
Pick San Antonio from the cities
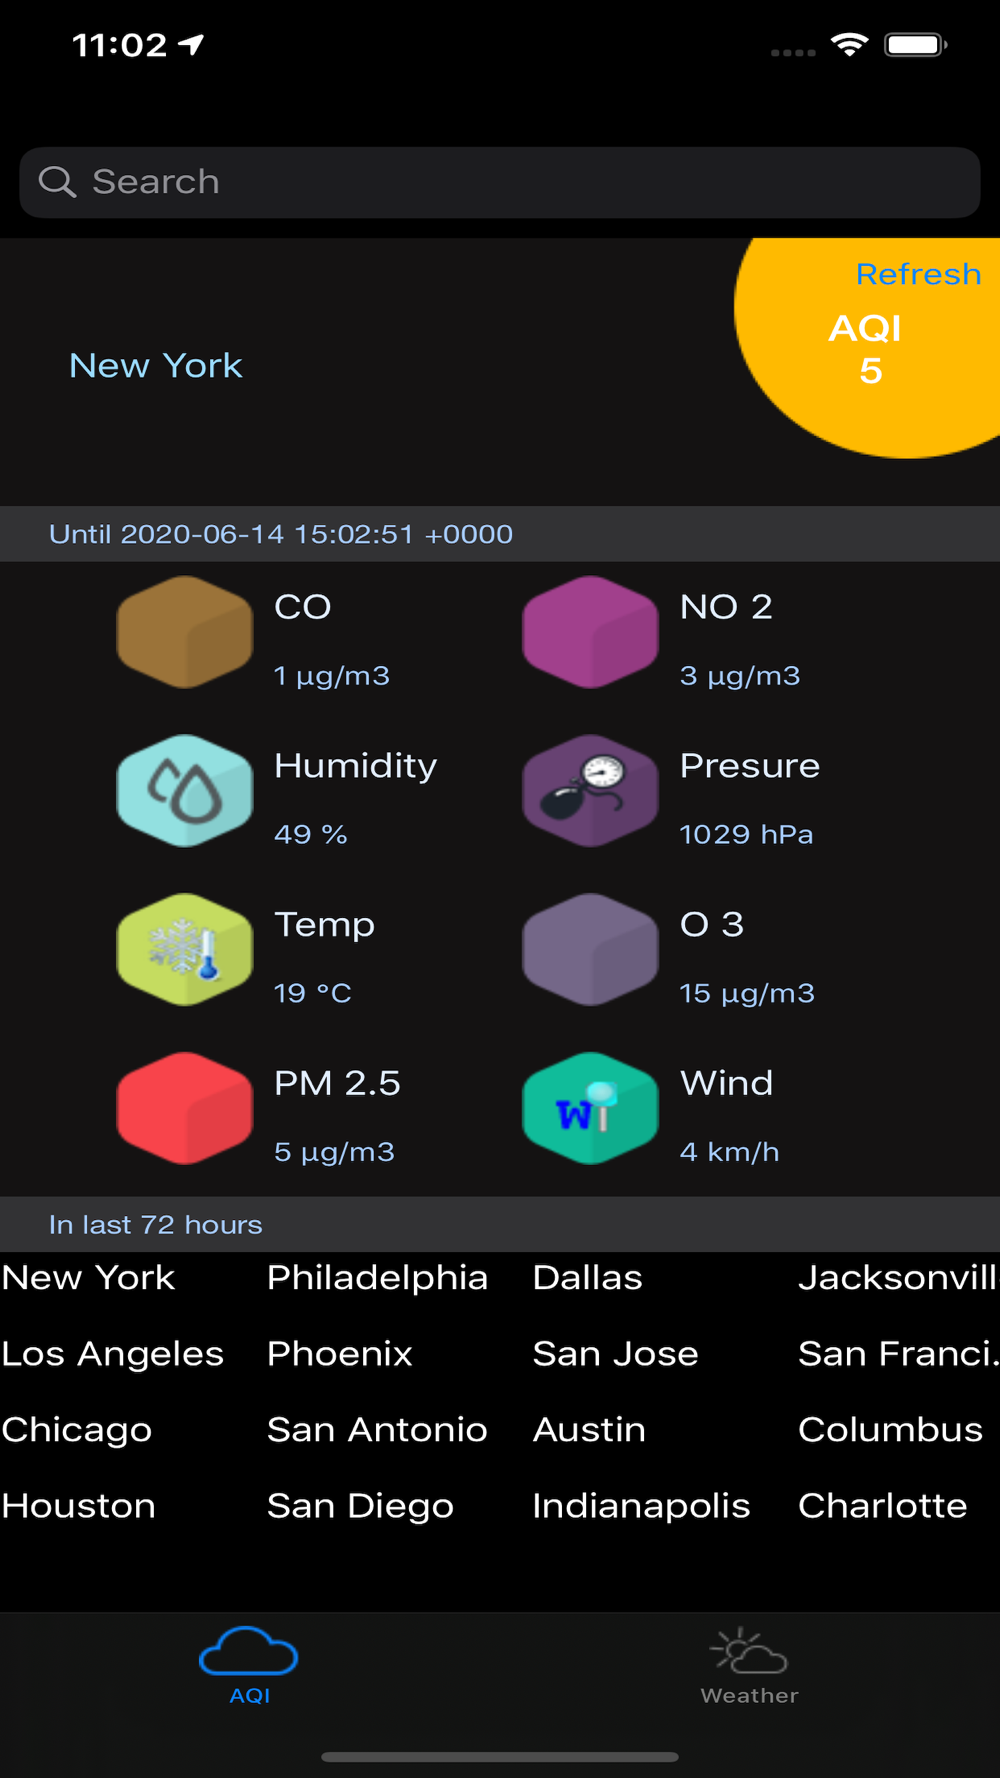tap(377, 1430)
